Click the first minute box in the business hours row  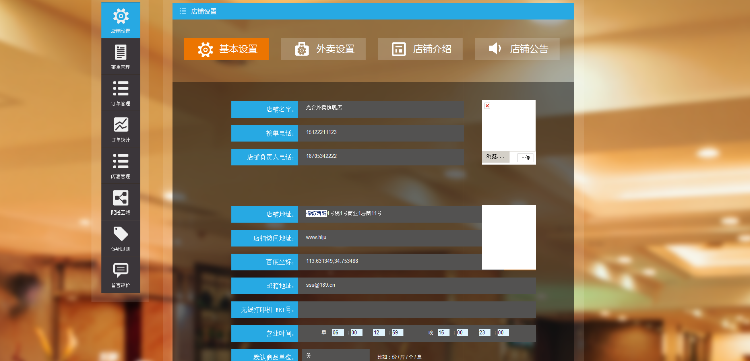click(356, 333)
